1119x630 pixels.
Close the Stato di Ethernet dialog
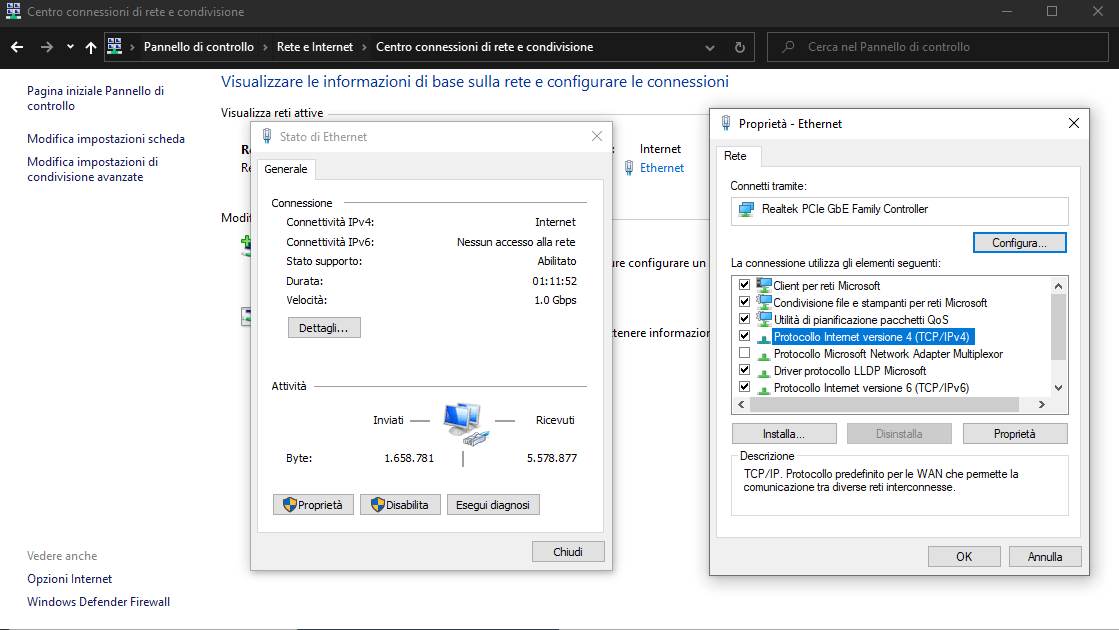tap(597, 136)
